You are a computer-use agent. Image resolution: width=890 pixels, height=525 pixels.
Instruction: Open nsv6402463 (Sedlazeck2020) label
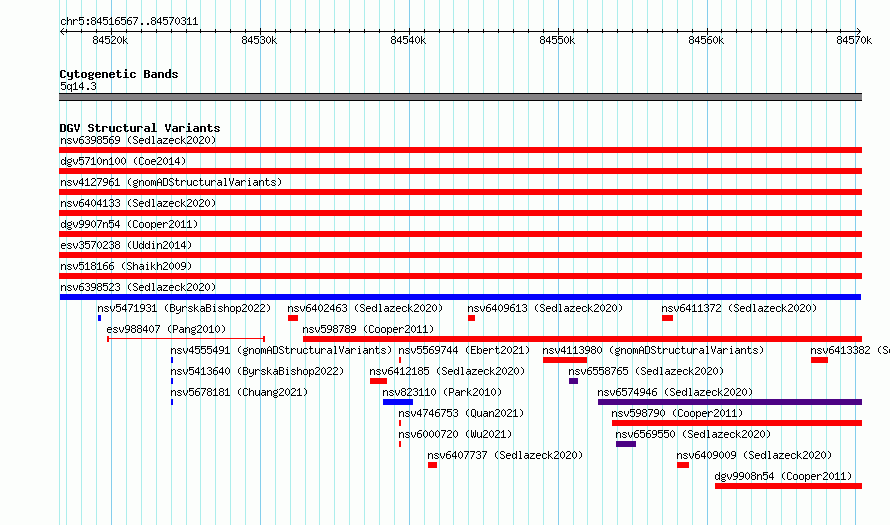365,308
